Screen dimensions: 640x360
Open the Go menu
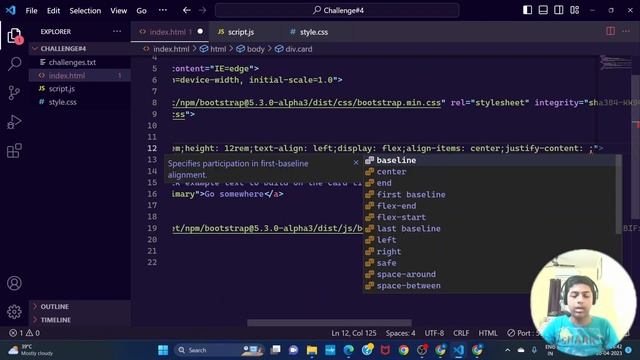[141, 11]
